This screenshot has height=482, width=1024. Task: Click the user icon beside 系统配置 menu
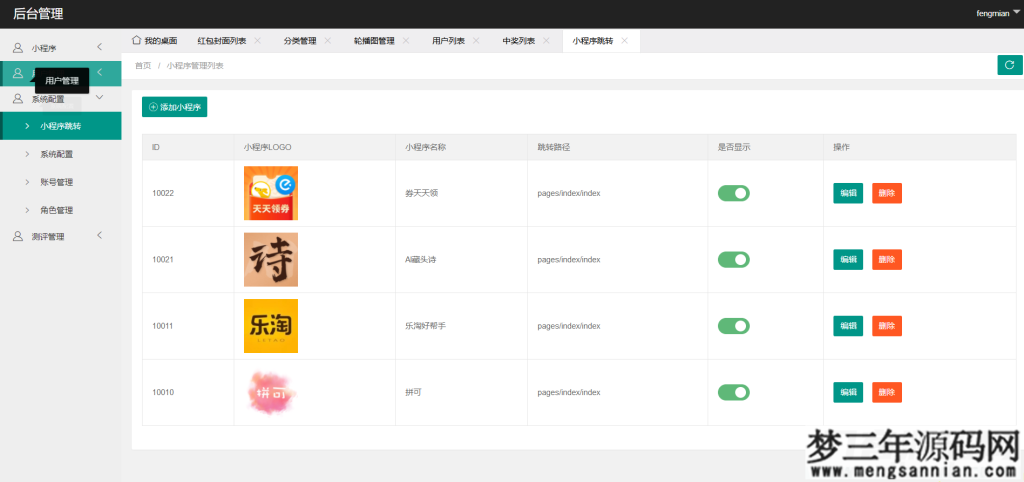click(18, 99)
